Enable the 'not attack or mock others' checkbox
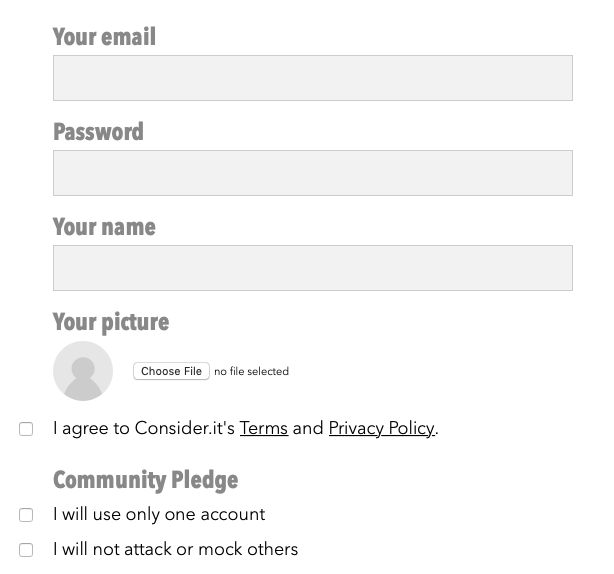The image size is (614, 574). pos(26,550)
